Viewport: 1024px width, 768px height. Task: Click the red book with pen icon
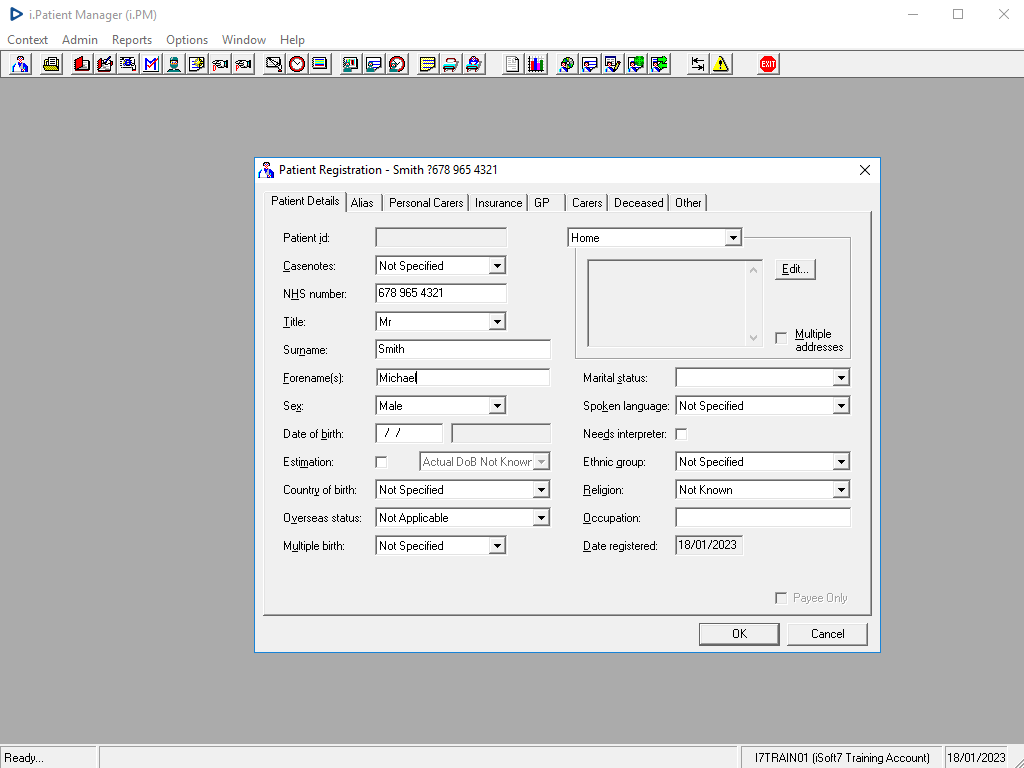coord(104,64)
